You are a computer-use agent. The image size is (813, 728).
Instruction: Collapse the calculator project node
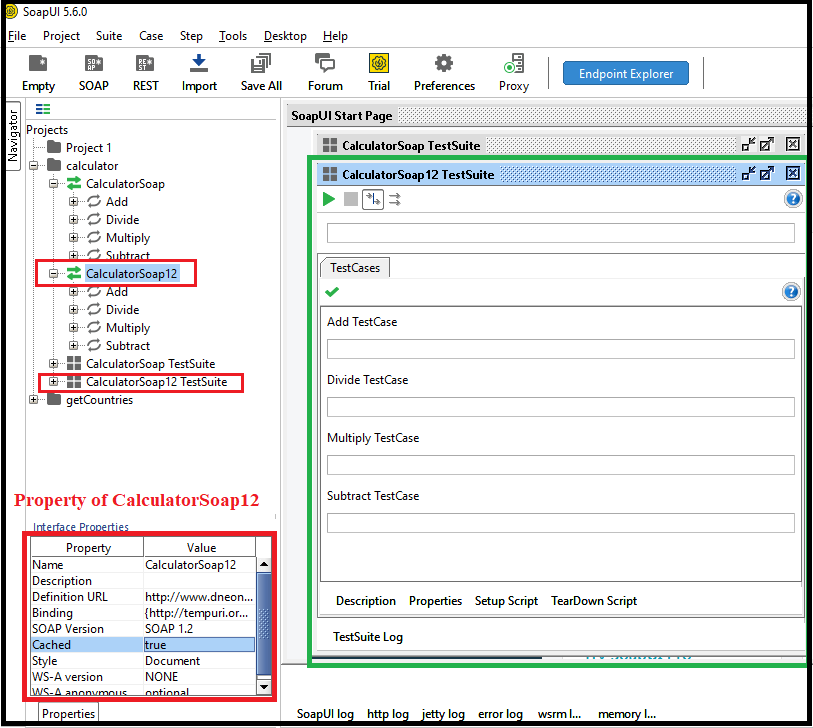click(34, 165)
